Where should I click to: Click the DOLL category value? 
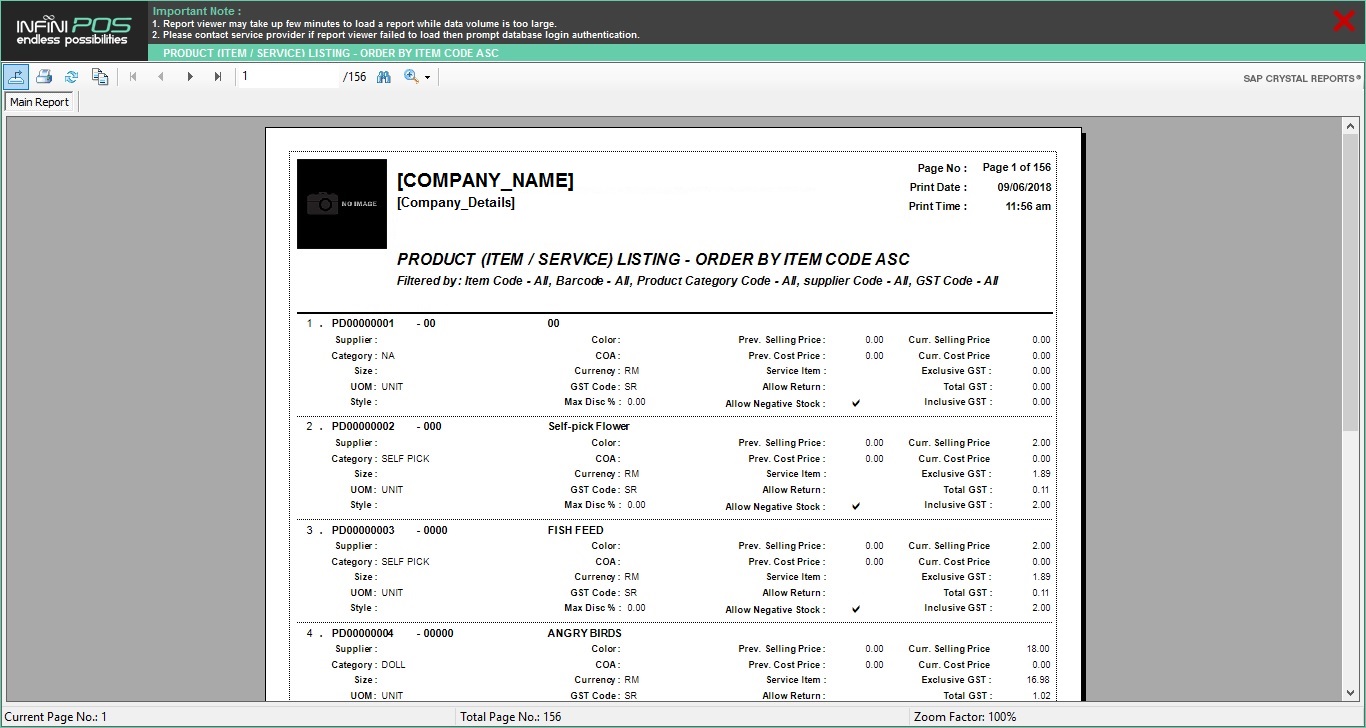click(x=394, y=665)
